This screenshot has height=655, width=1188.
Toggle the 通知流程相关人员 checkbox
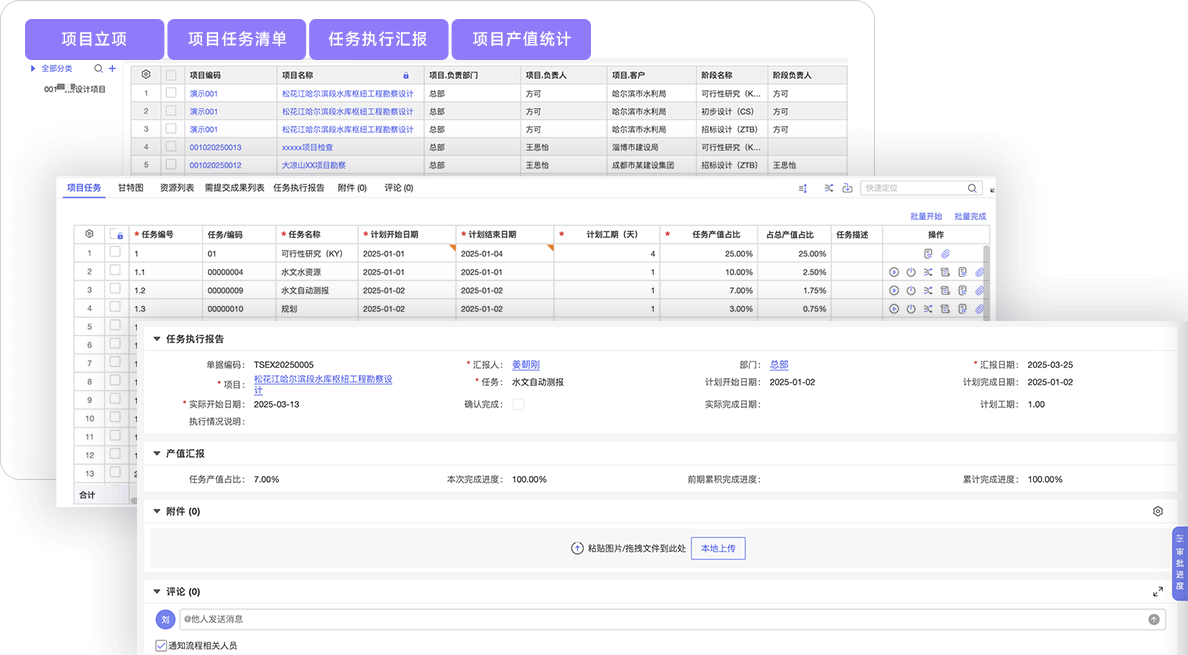[162, 646]
